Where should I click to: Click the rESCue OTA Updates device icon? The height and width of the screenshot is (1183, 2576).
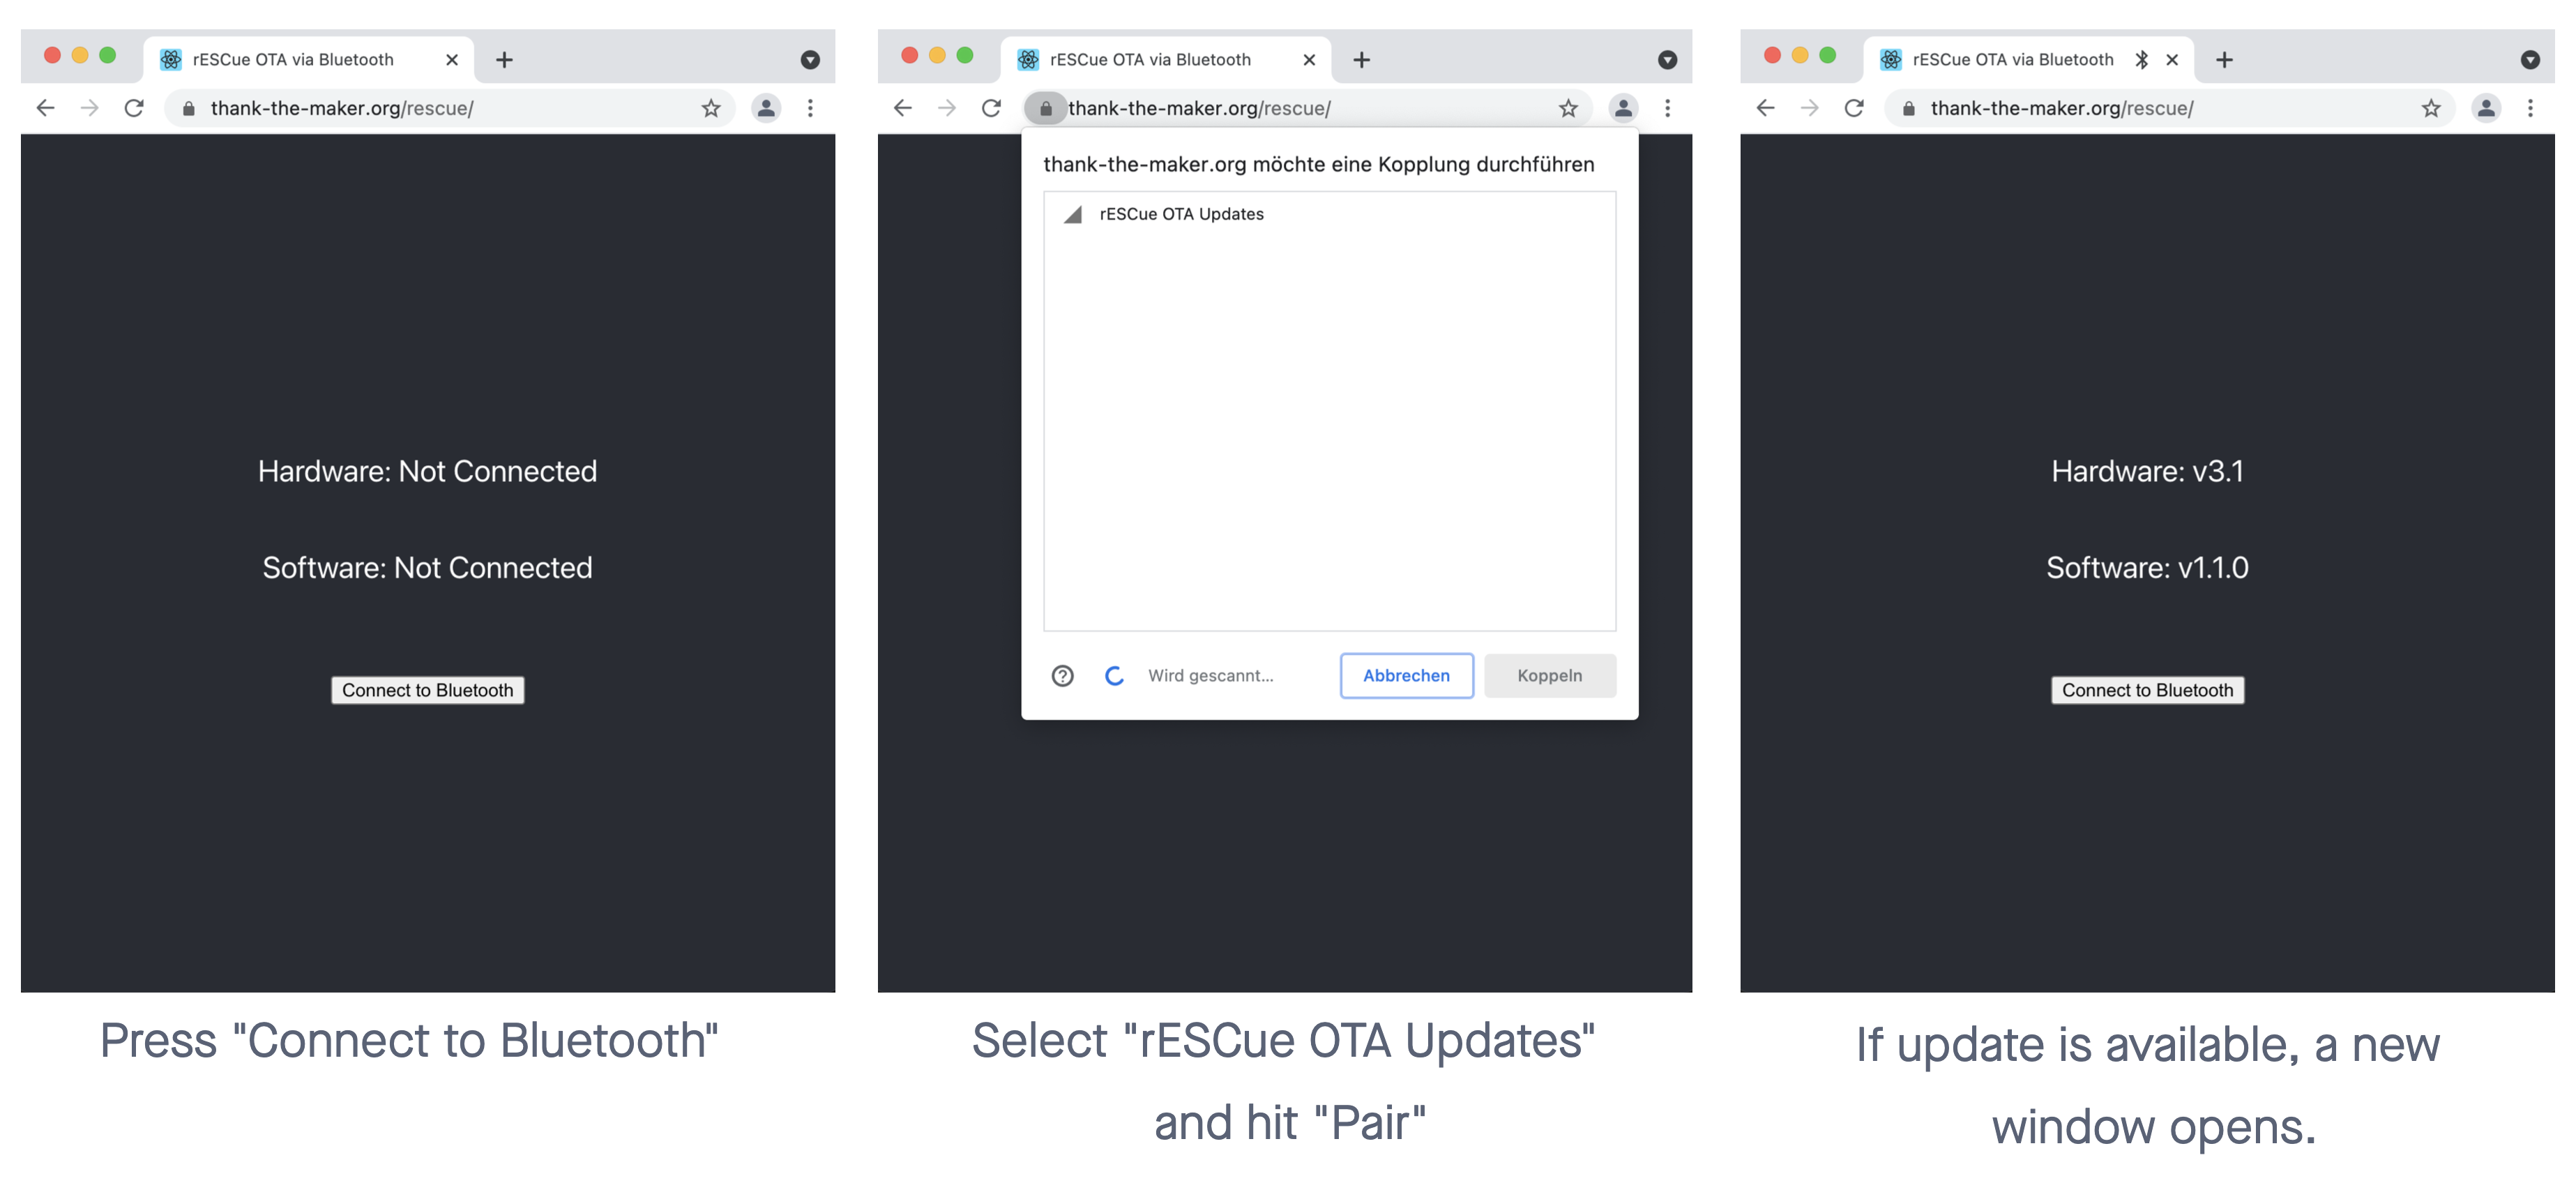click(1070, 213)
